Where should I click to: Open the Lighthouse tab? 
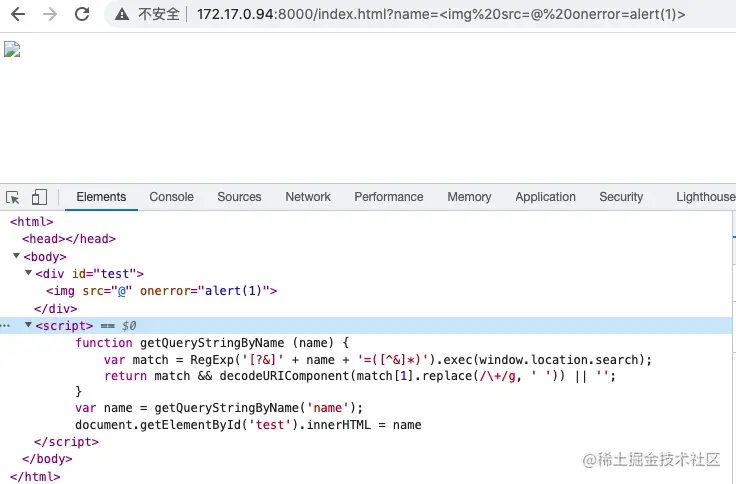(705, 197)
